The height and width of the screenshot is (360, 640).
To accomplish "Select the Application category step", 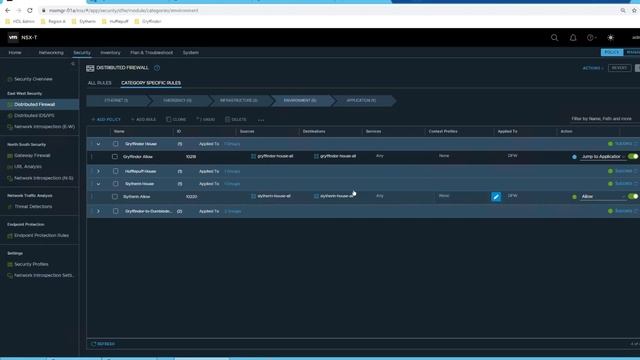I will click(362, 100).
